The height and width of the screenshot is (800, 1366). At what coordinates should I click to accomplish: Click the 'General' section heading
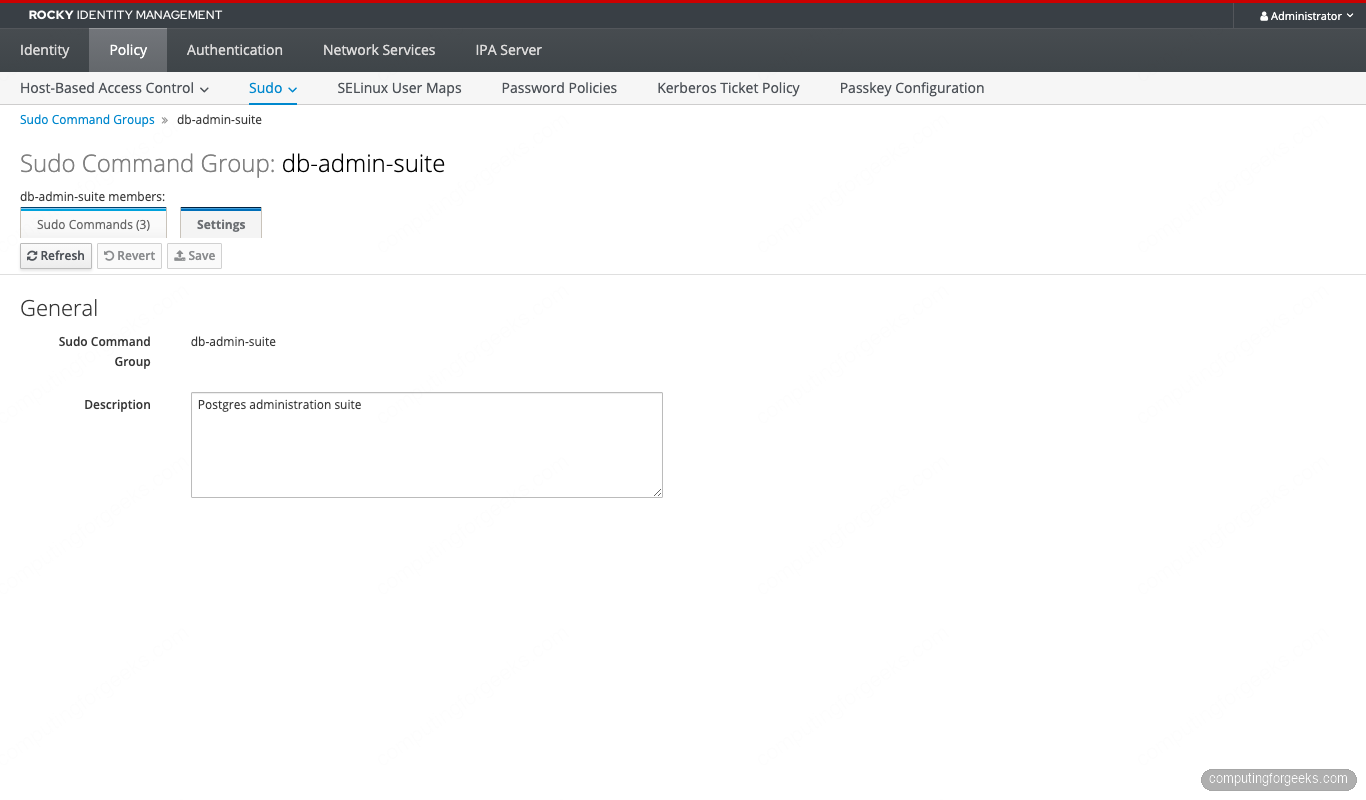click(x=59, y=308)
